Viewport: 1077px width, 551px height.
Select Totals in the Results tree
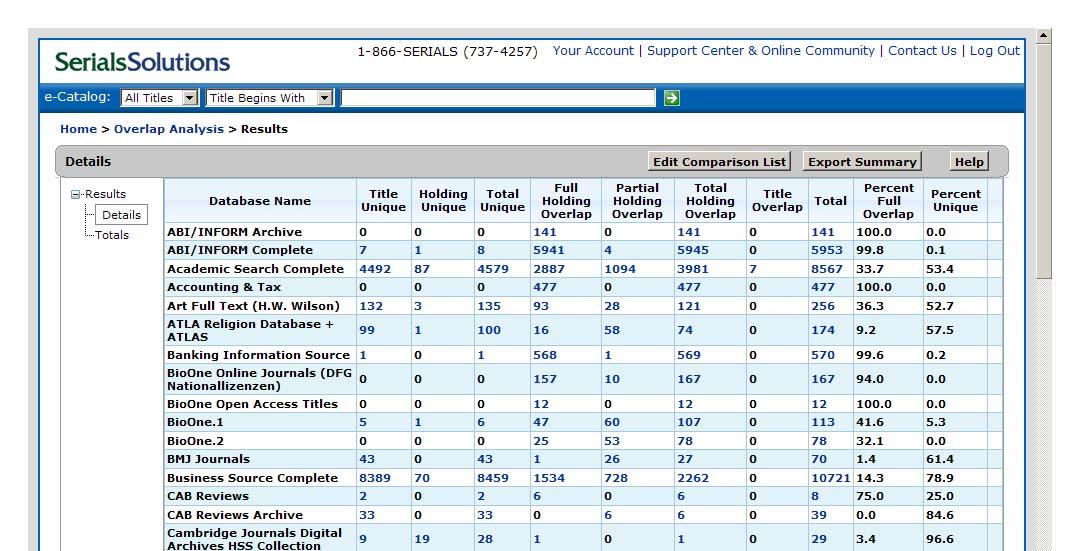(x=112, y=235)
